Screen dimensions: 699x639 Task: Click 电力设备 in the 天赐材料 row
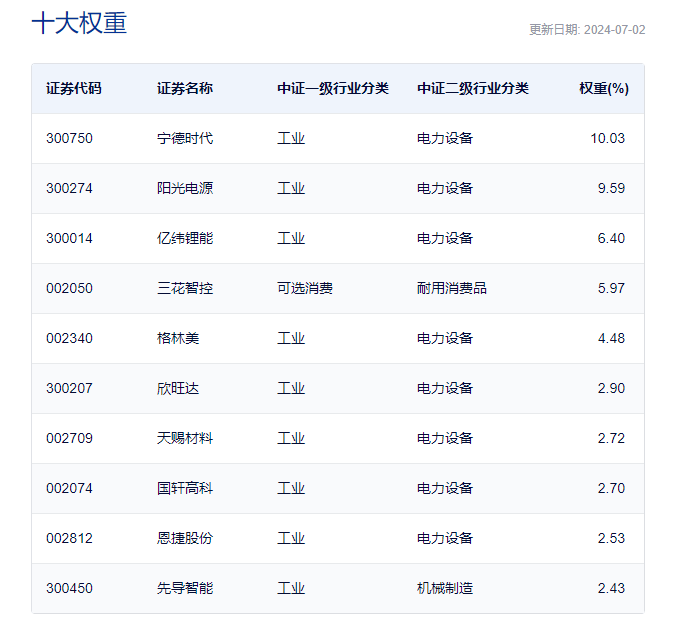(x=445, y=438)
